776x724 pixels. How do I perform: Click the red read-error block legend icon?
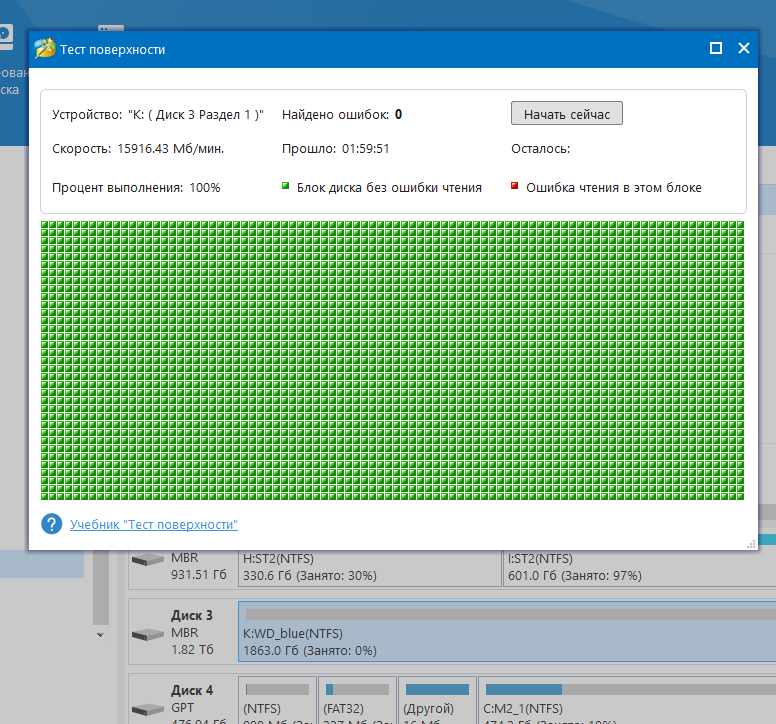(515, 186)
